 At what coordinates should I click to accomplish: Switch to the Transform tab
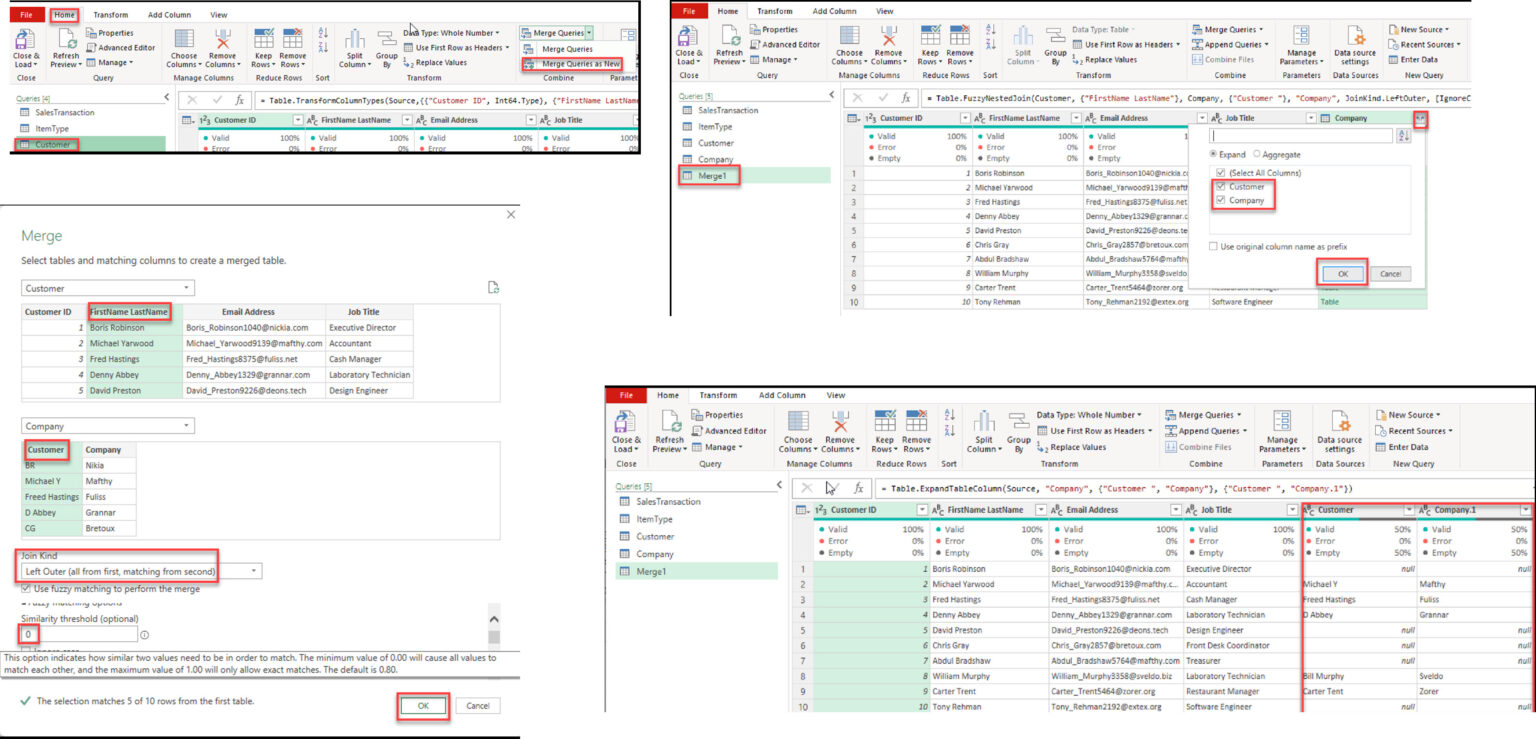110,14
